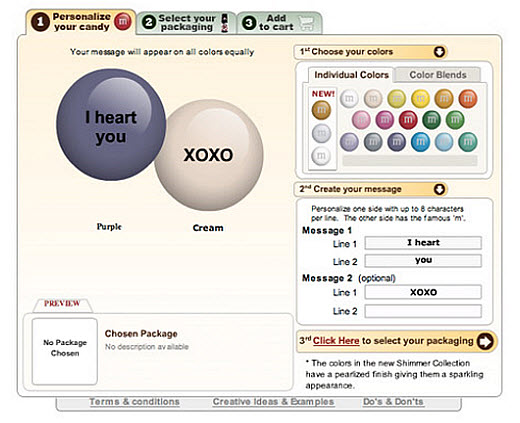Collapse the Create your message section arrow
Viewport: 520px width, 423px height.
439,189
